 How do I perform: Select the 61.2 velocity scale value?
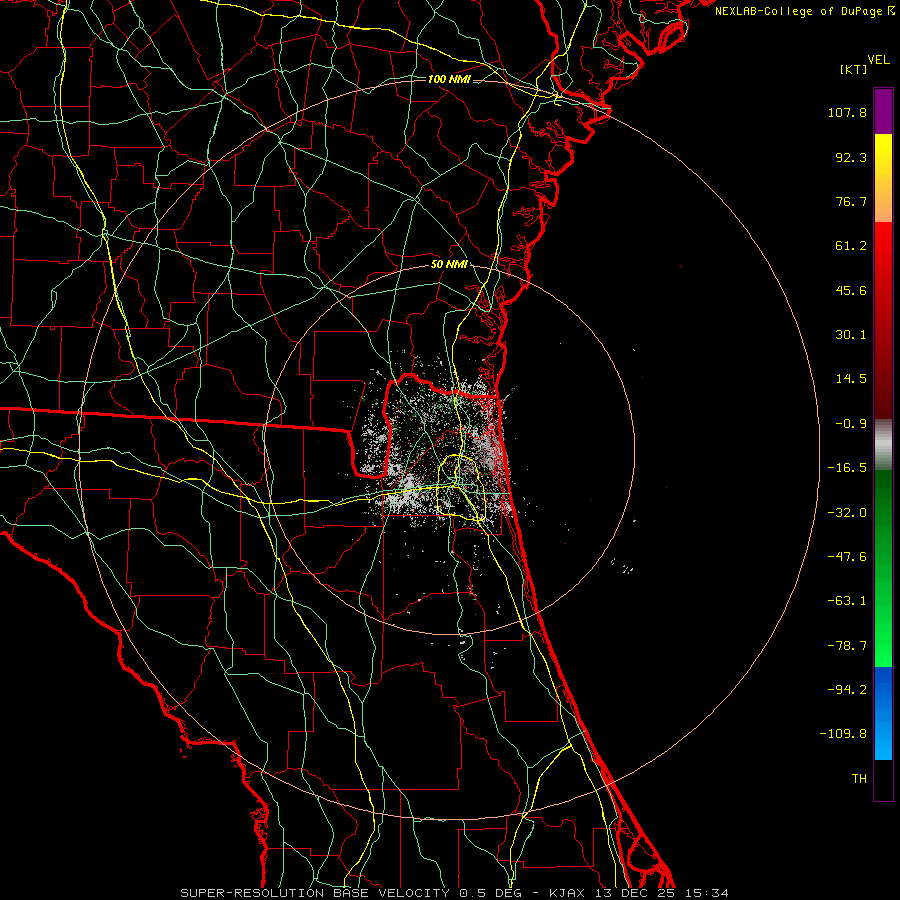point(851,246)
